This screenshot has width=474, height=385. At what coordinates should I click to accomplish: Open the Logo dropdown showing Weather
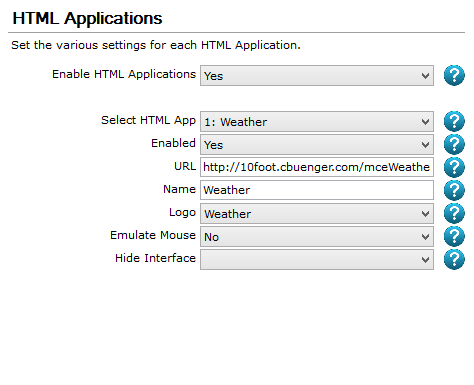tap(317, 214)
